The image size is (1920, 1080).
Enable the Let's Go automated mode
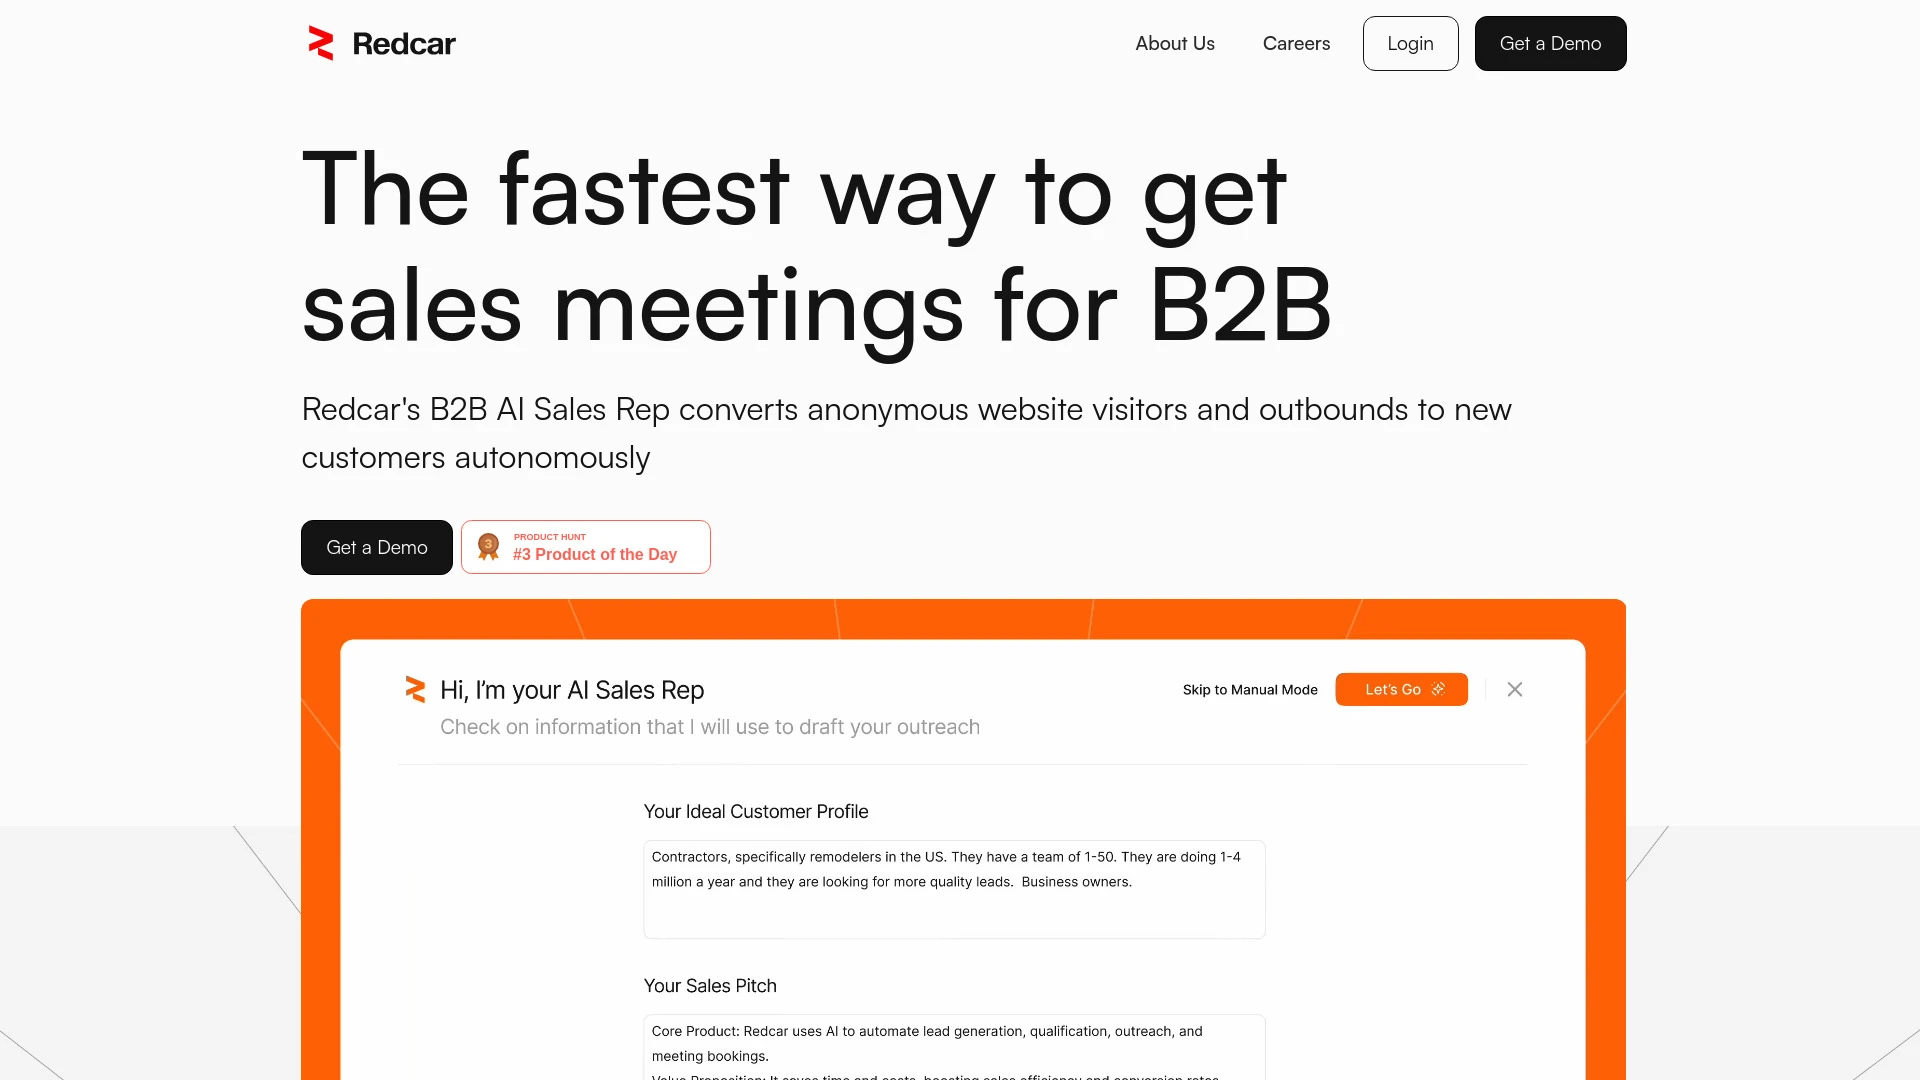click(1400, 688)
